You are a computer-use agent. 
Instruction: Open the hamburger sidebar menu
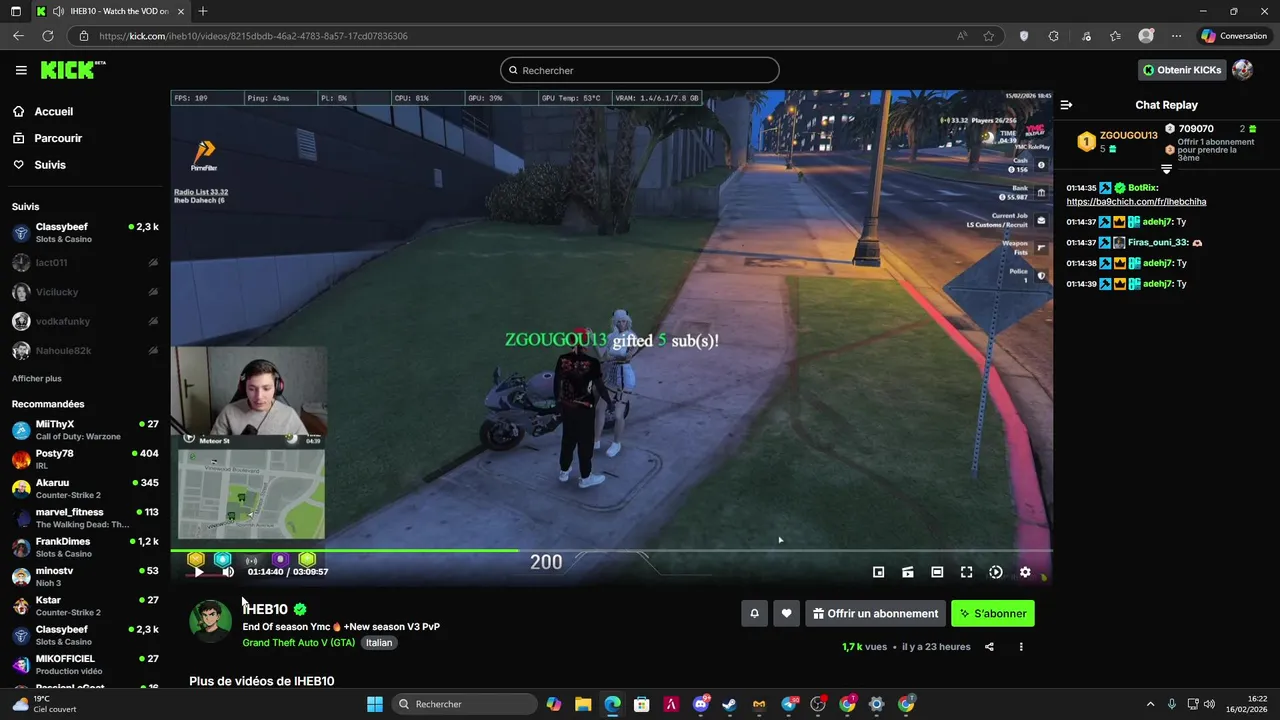(21, 70)
